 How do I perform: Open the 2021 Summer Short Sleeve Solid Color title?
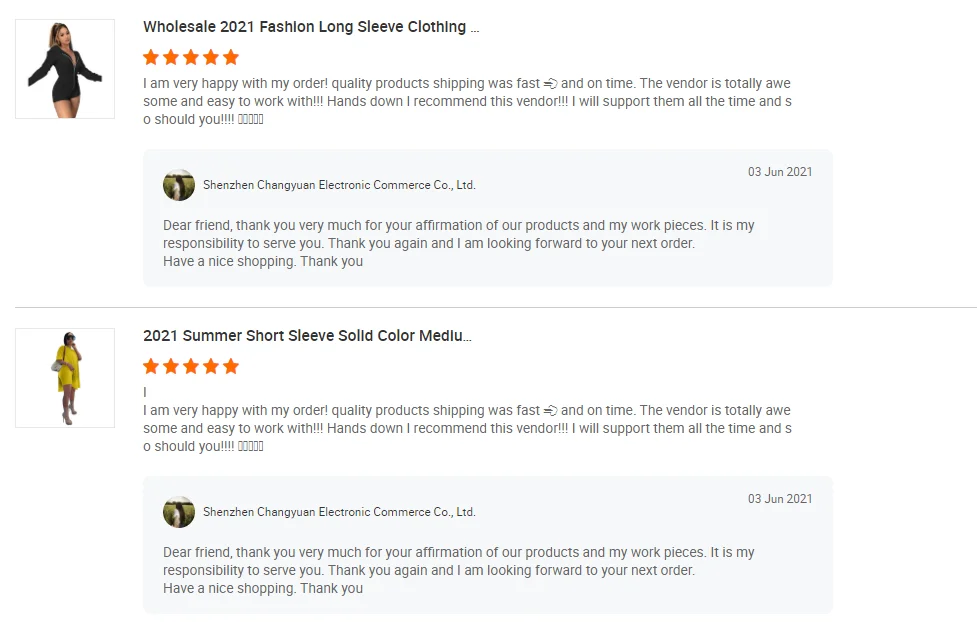click(x=307, y=336)
